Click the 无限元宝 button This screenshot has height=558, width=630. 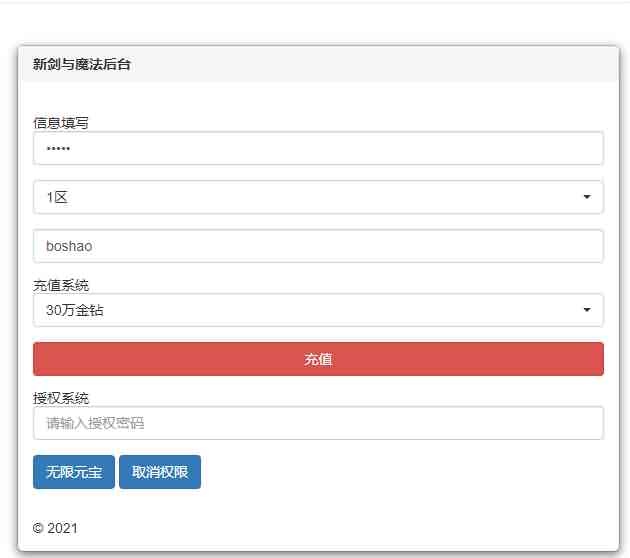click(74, 472)
